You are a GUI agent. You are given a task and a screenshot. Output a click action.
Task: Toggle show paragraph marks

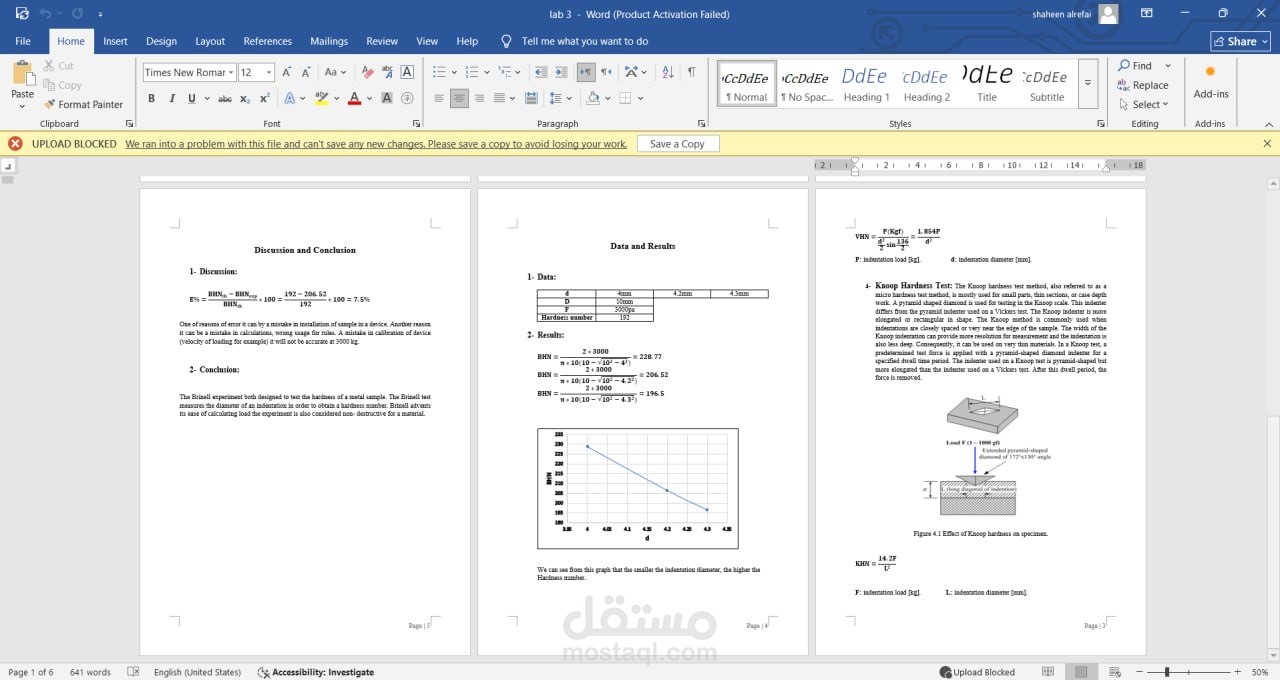[x=691, y=72]
